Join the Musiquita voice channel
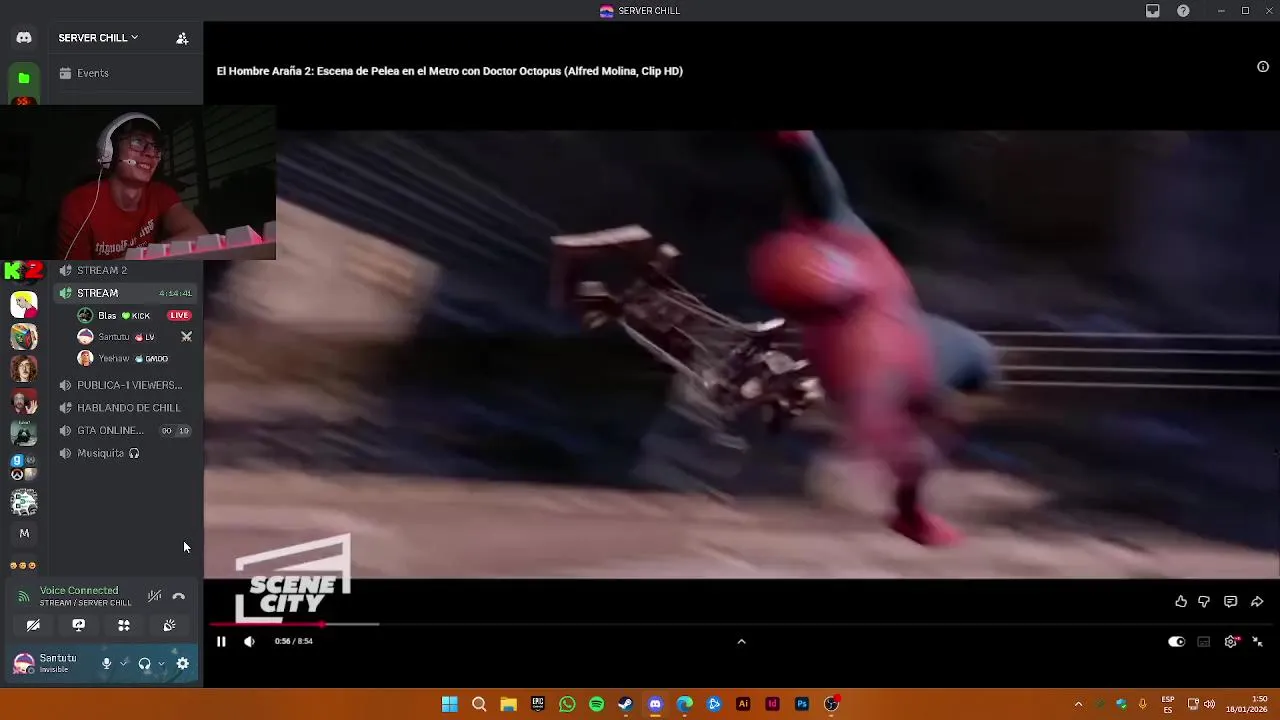Viewport: 1280px width, 720px height. coord(125,453)
